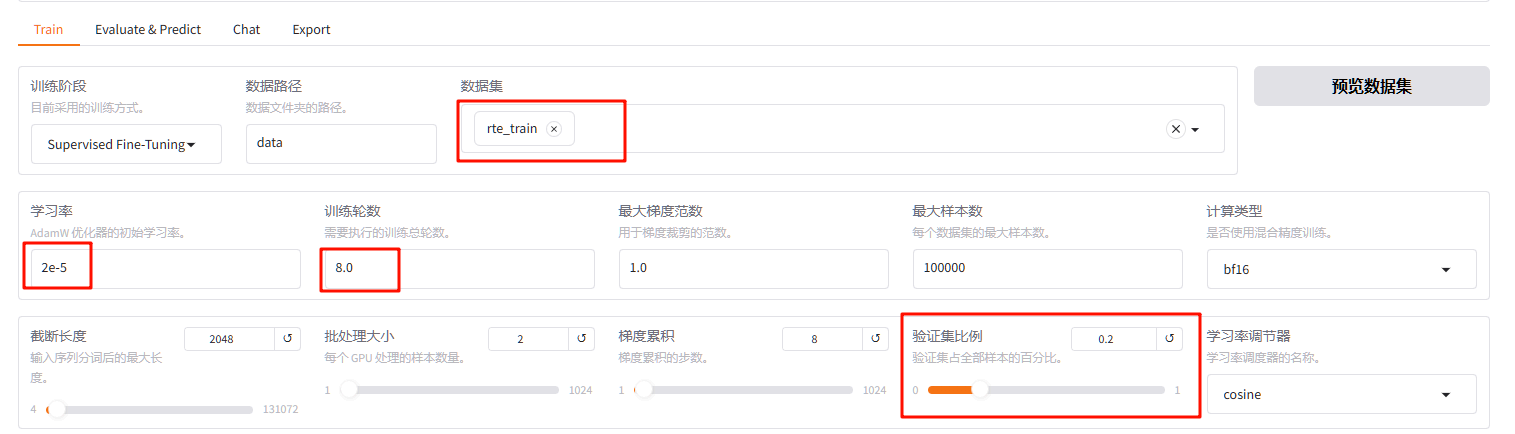Click the 预览数据集 button
Viewport: 1515px width, 434px height.
point(1371,86)
